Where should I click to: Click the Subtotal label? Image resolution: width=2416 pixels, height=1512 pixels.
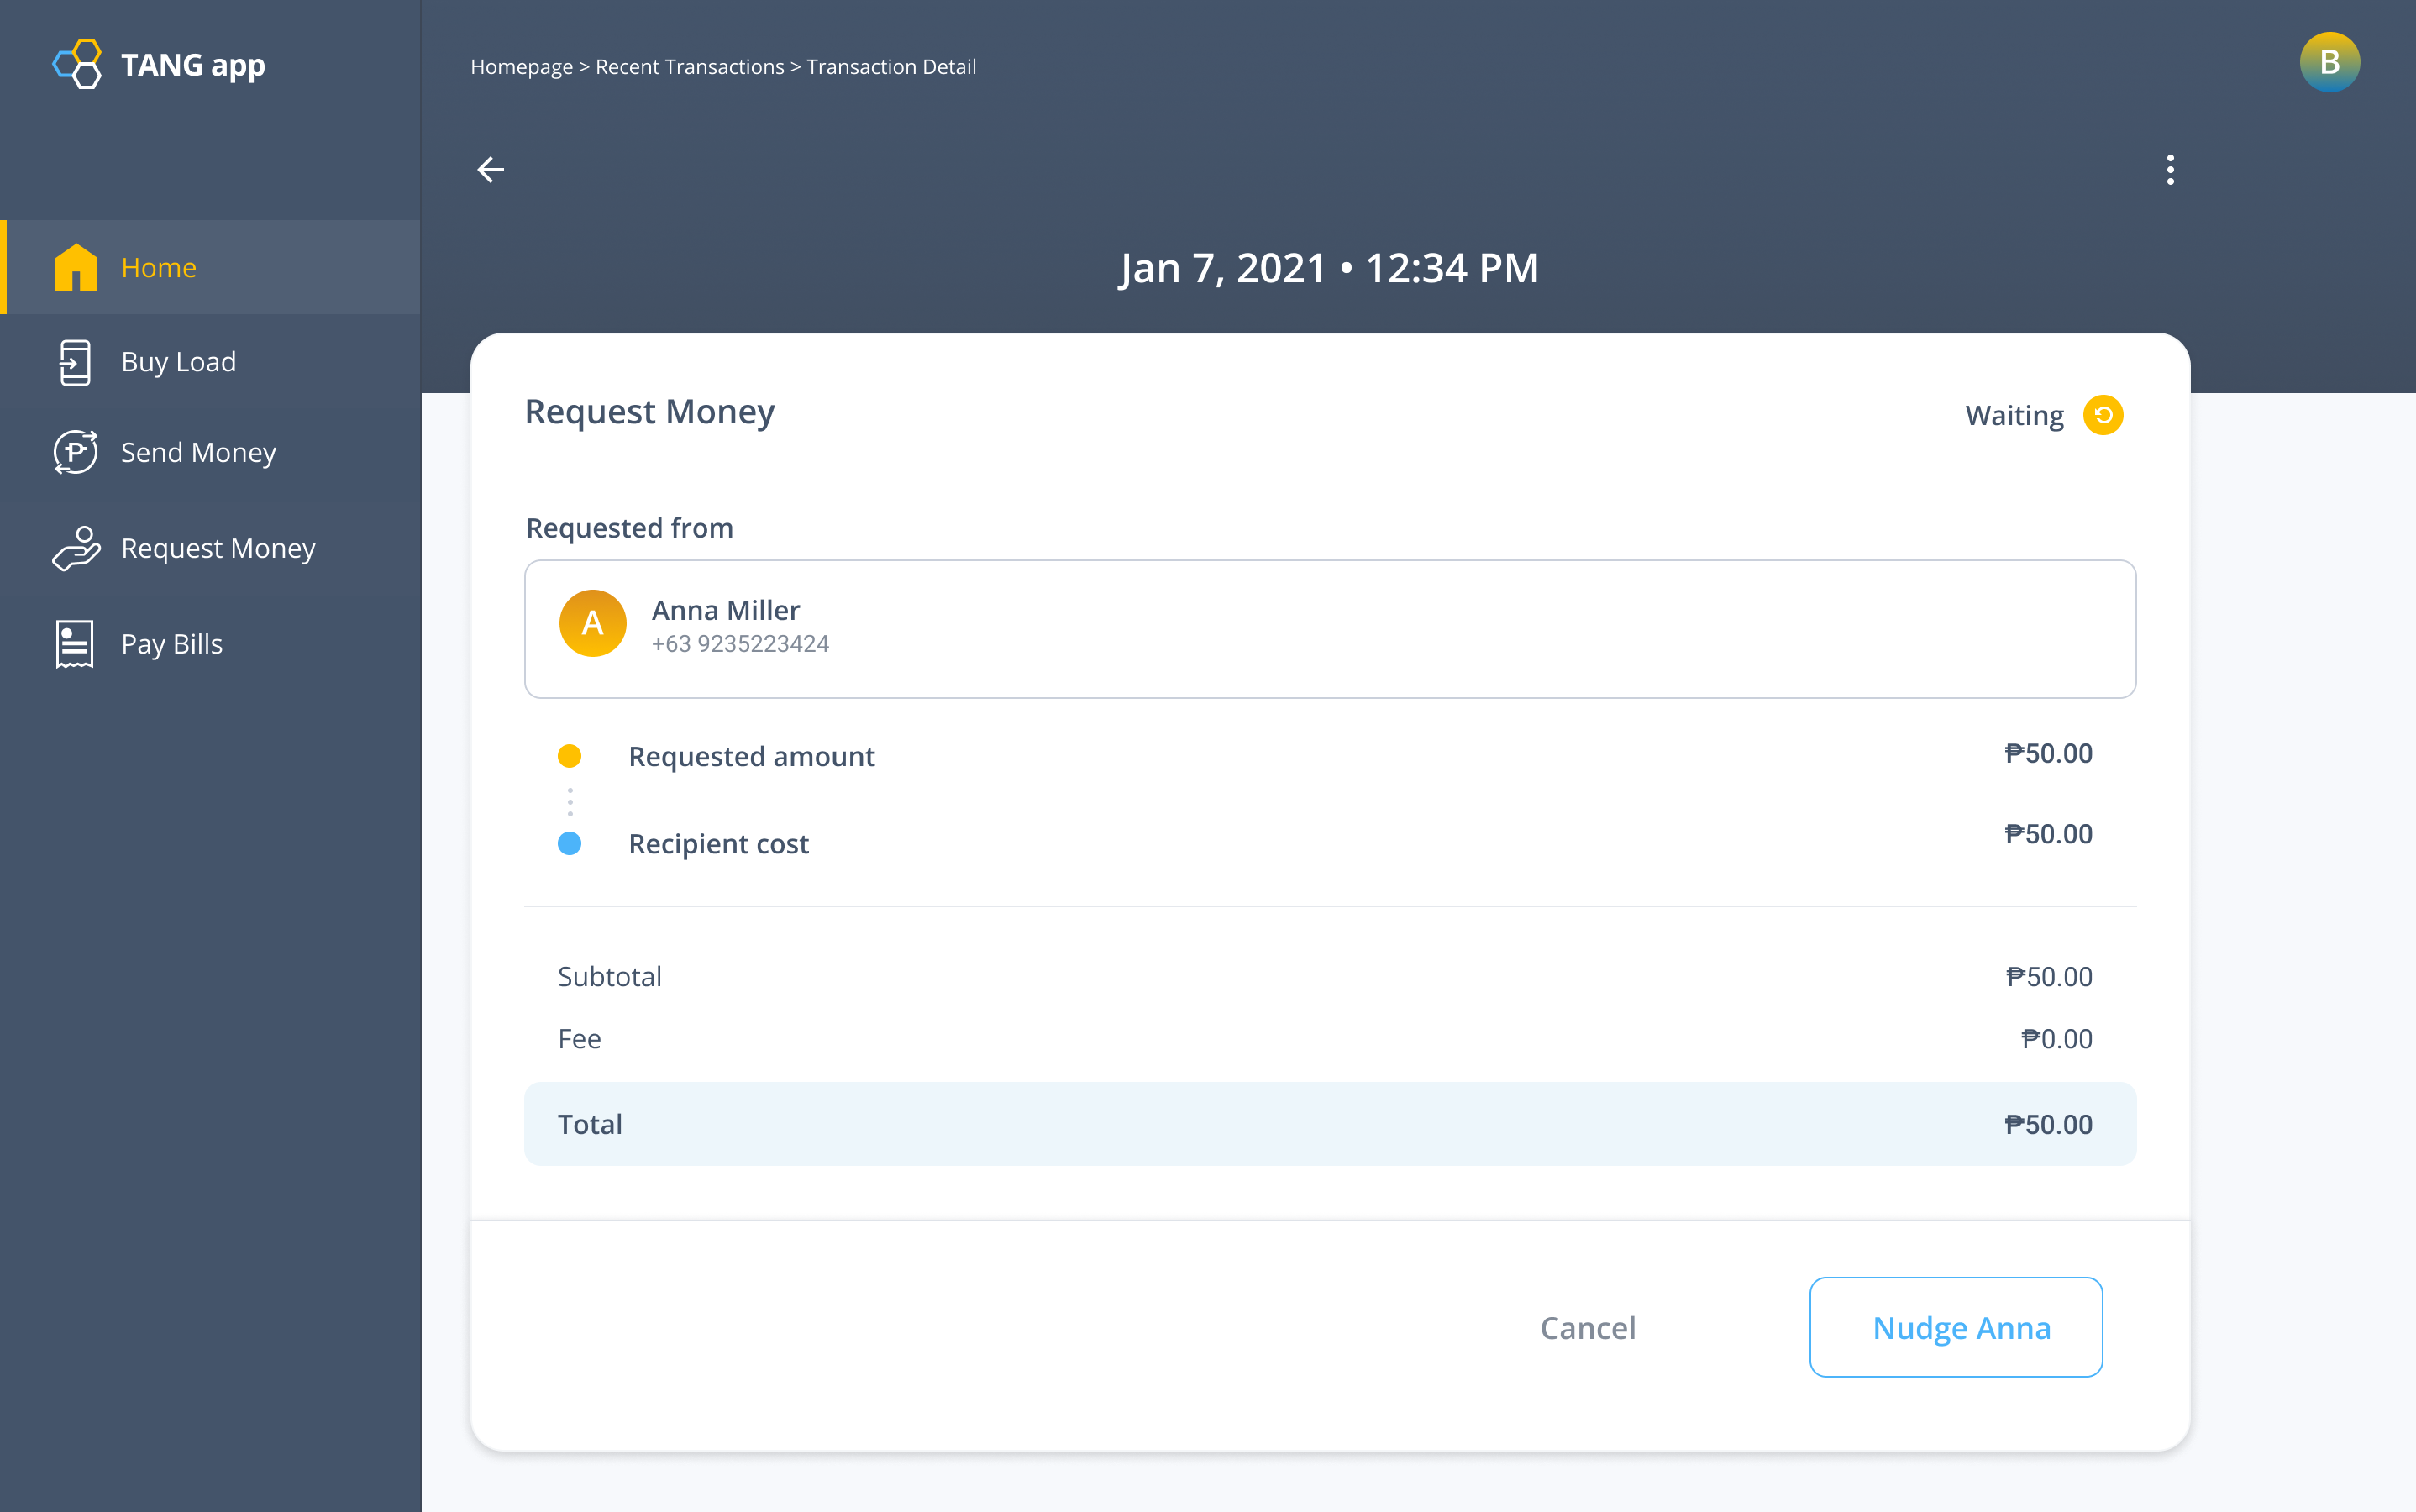(610, 977)
